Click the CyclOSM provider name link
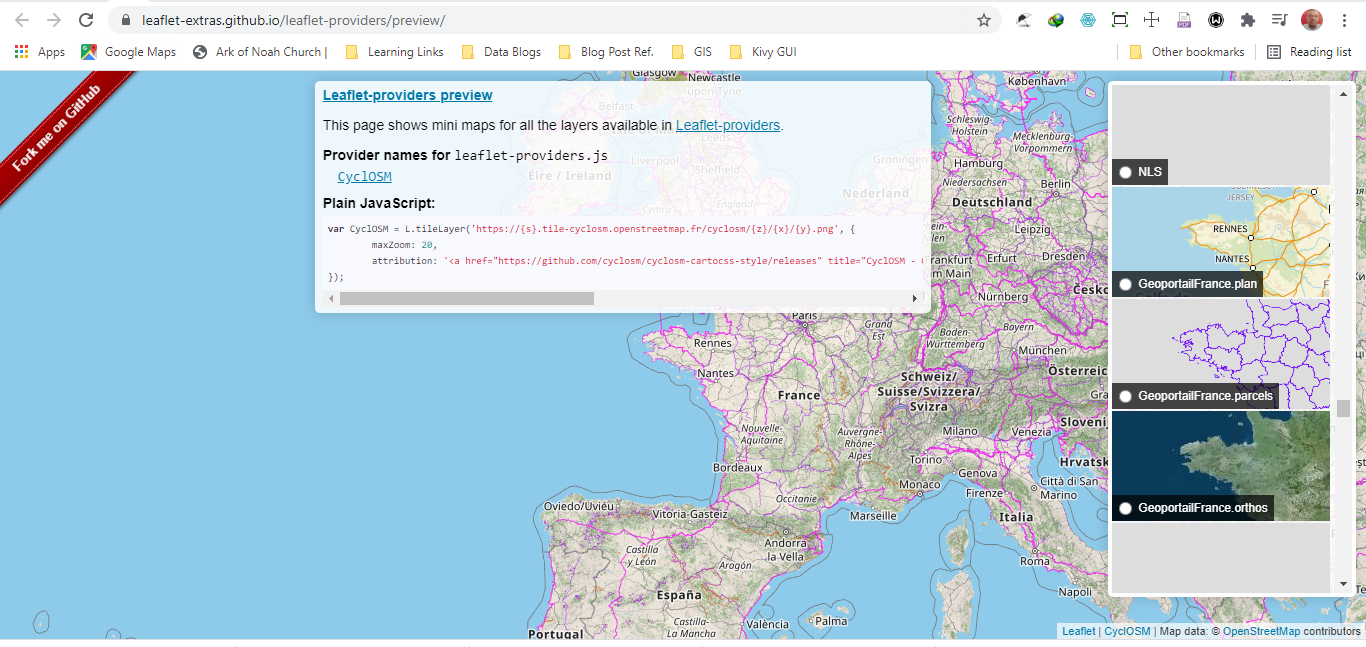Image resolution: width=1366 pixels, height=647 pixels. click(x=364, y=177)
